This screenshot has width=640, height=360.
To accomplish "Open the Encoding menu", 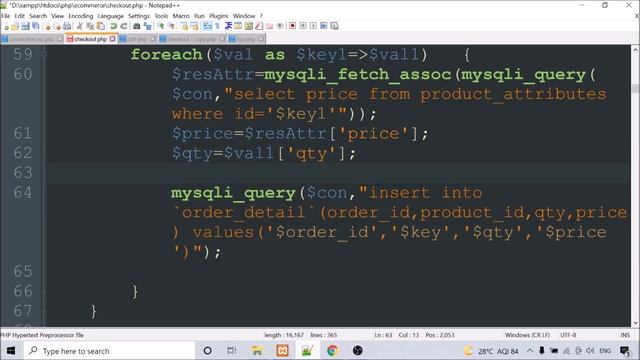I will [x=81, y=16].
